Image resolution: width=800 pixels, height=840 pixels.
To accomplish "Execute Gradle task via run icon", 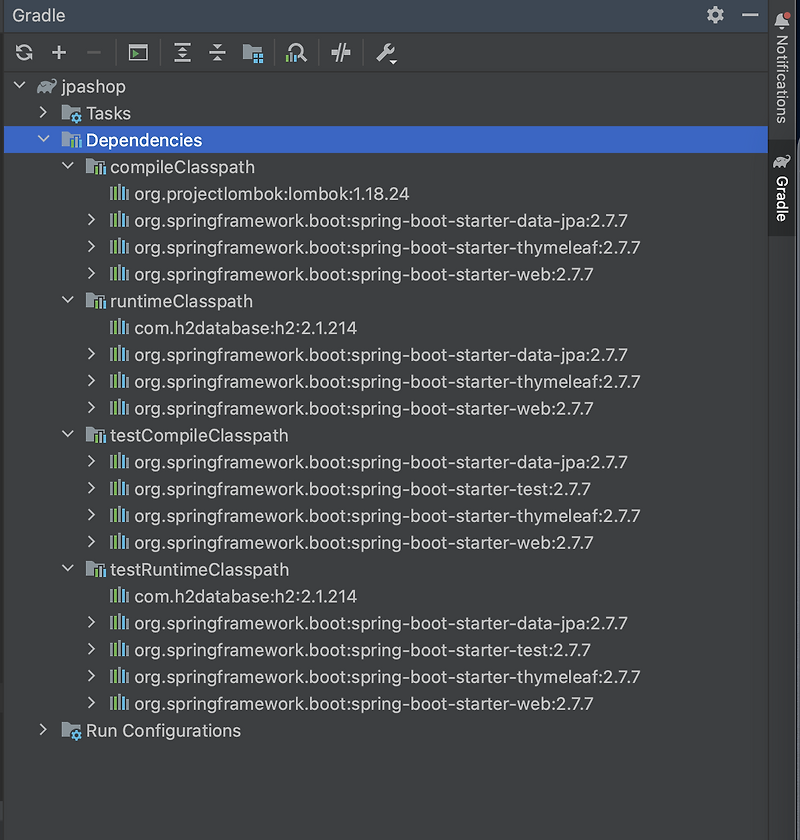I will pyautogui.click(x=137, y=52).
